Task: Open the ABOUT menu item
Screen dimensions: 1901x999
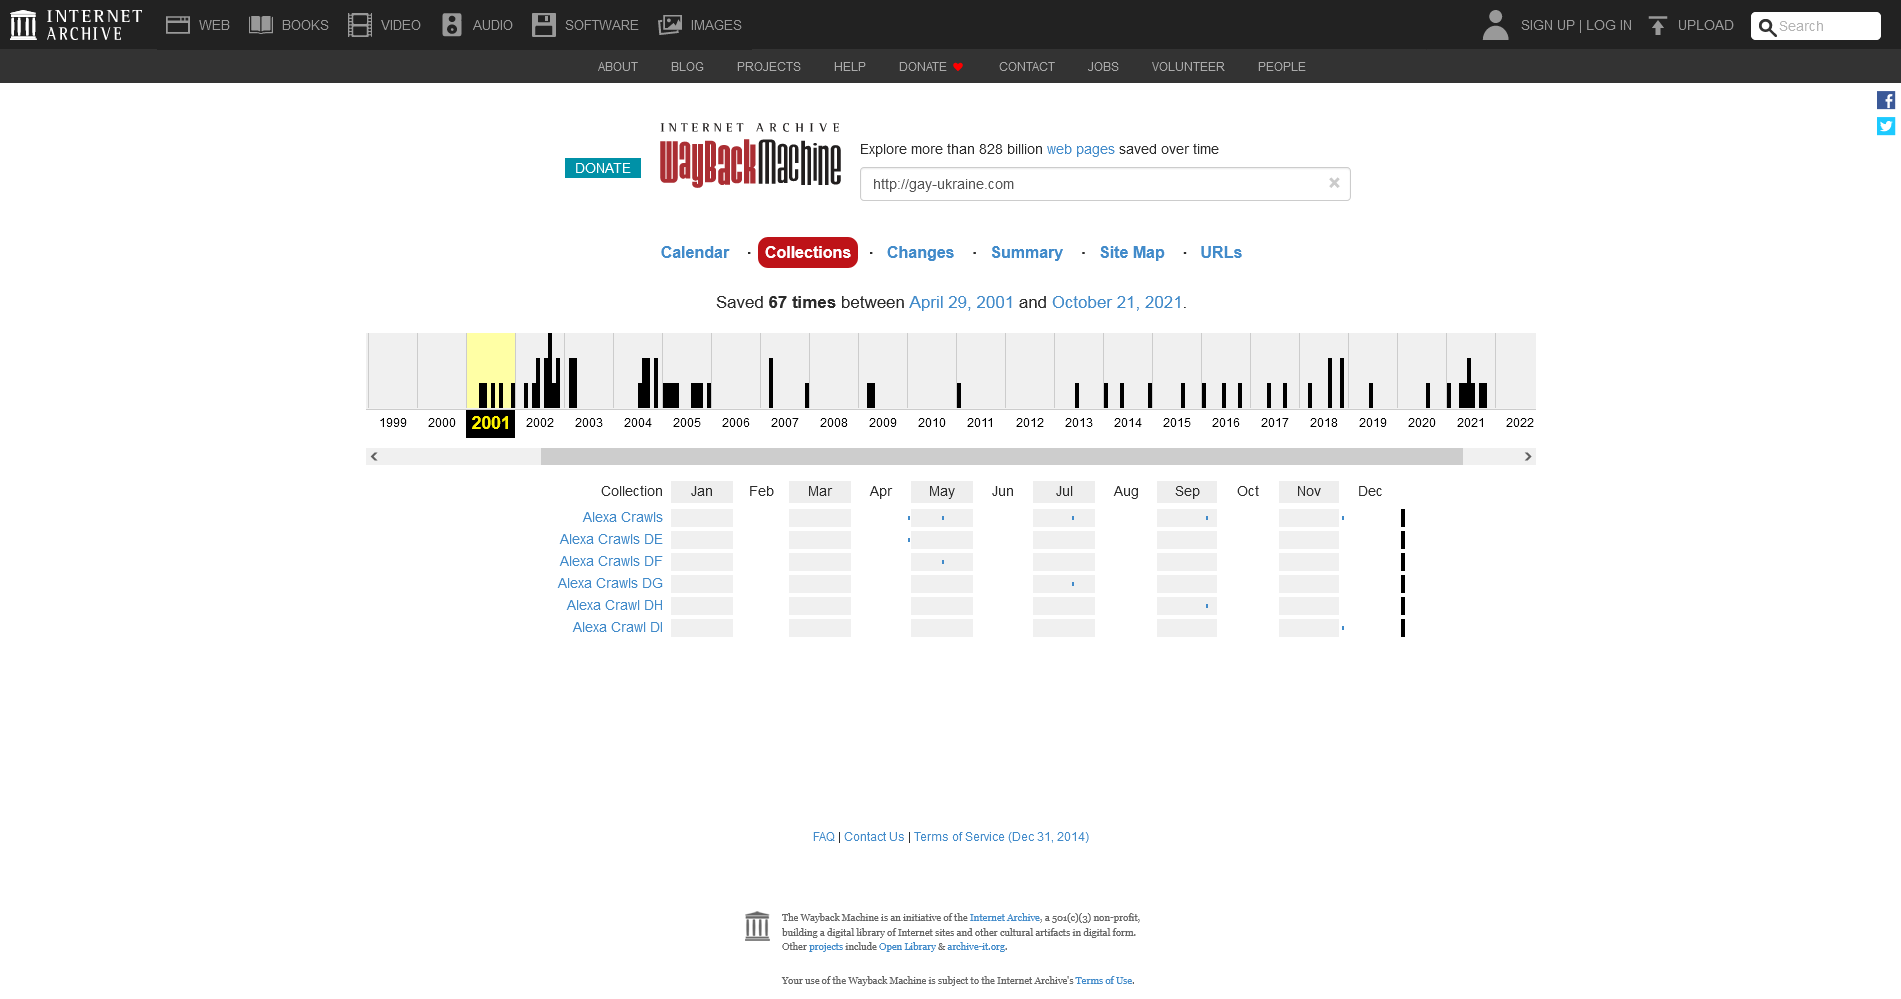Action: coord(618,67)
